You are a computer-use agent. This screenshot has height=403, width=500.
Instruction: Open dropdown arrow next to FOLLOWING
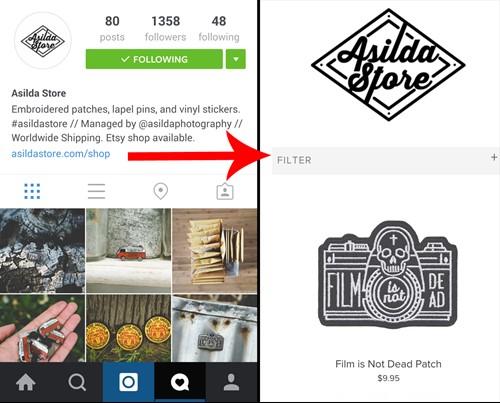click(236, 59)
